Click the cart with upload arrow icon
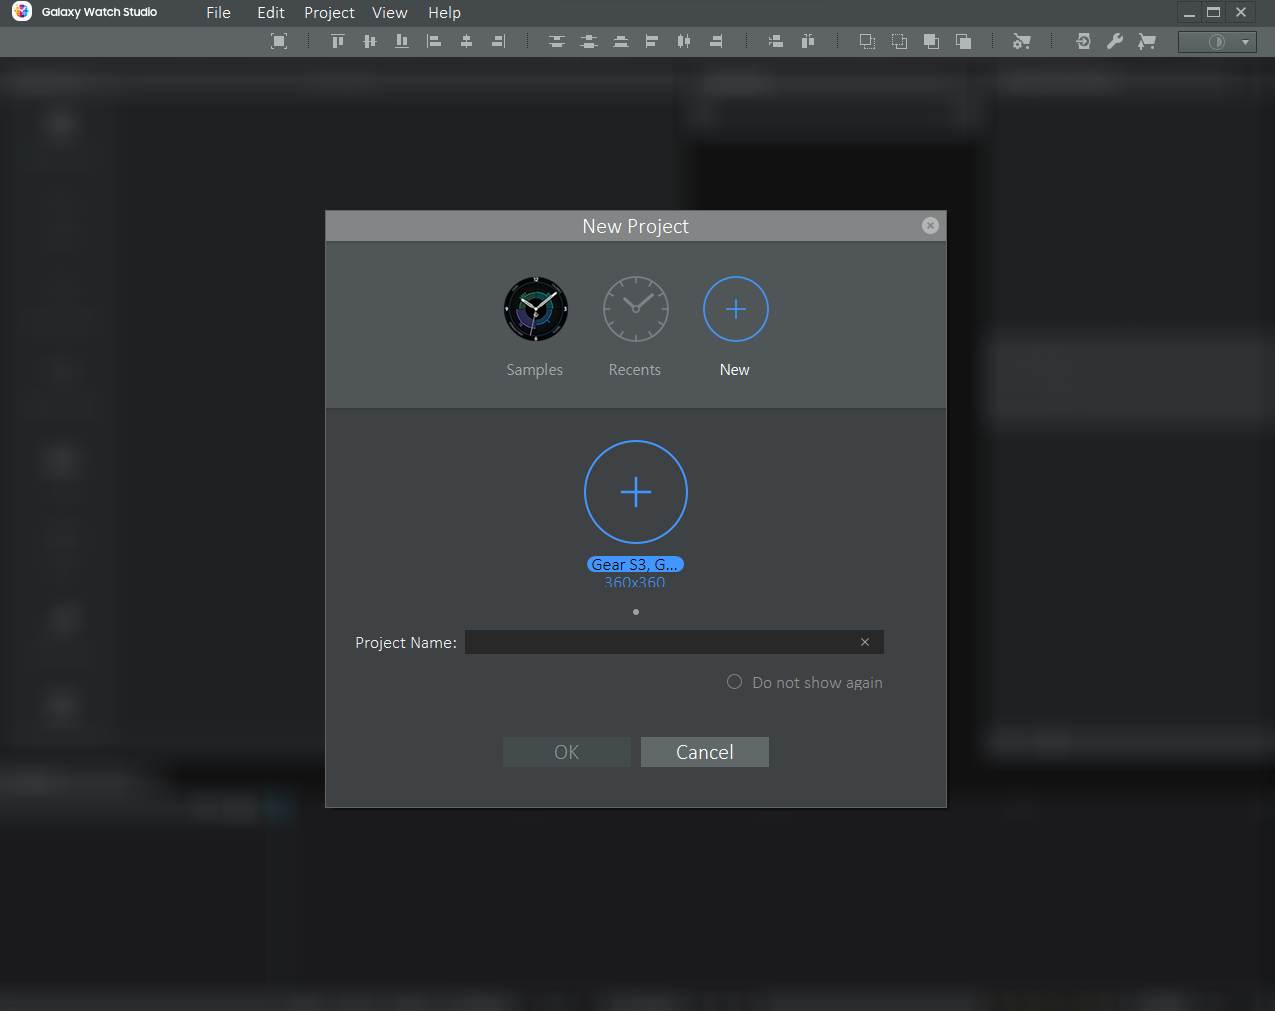Image resolution: width=1275 pixels, height=1011 pixels. tap(1147, 41)
